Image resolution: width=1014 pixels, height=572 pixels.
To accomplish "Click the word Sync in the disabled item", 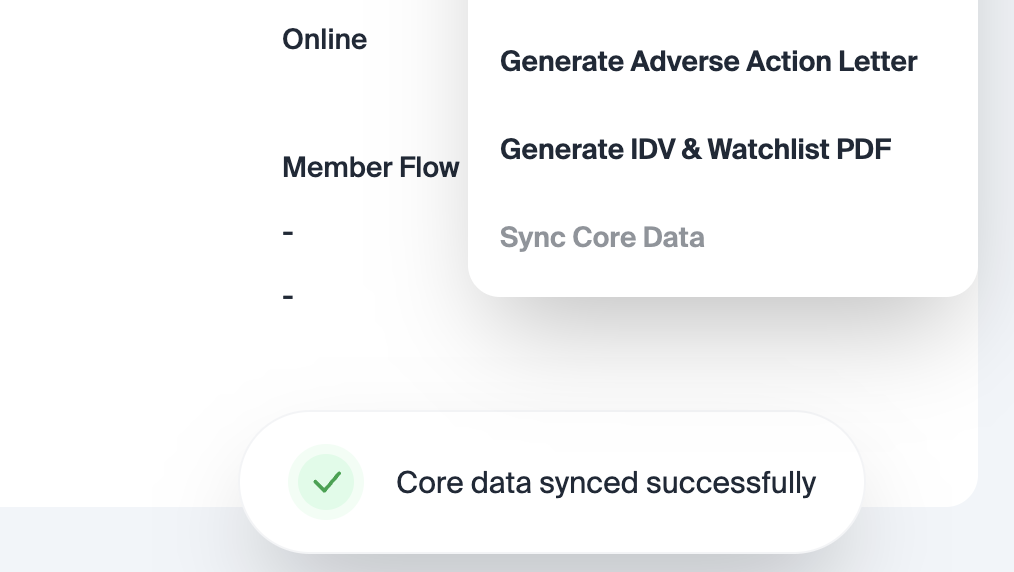I will [x=531, y=238].
